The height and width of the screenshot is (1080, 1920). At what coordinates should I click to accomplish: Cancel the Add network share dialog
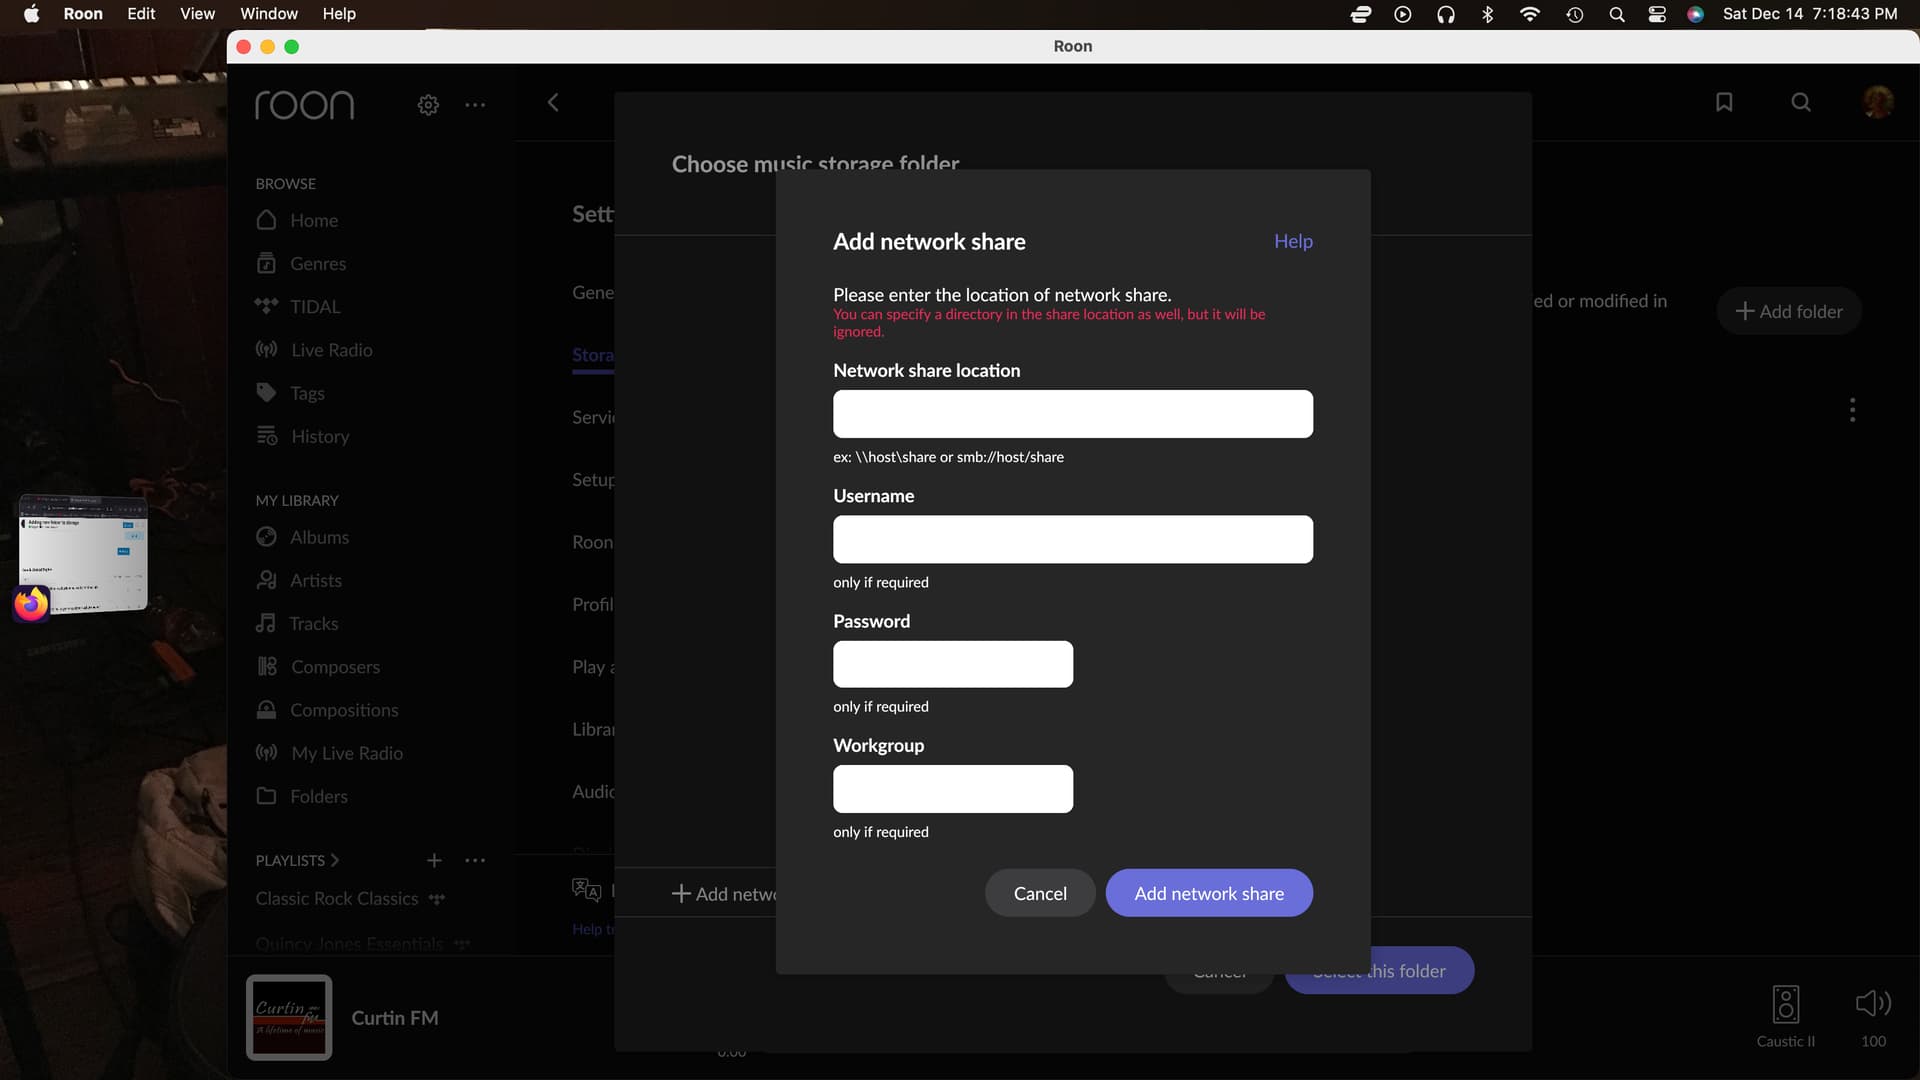point(1039,893)
